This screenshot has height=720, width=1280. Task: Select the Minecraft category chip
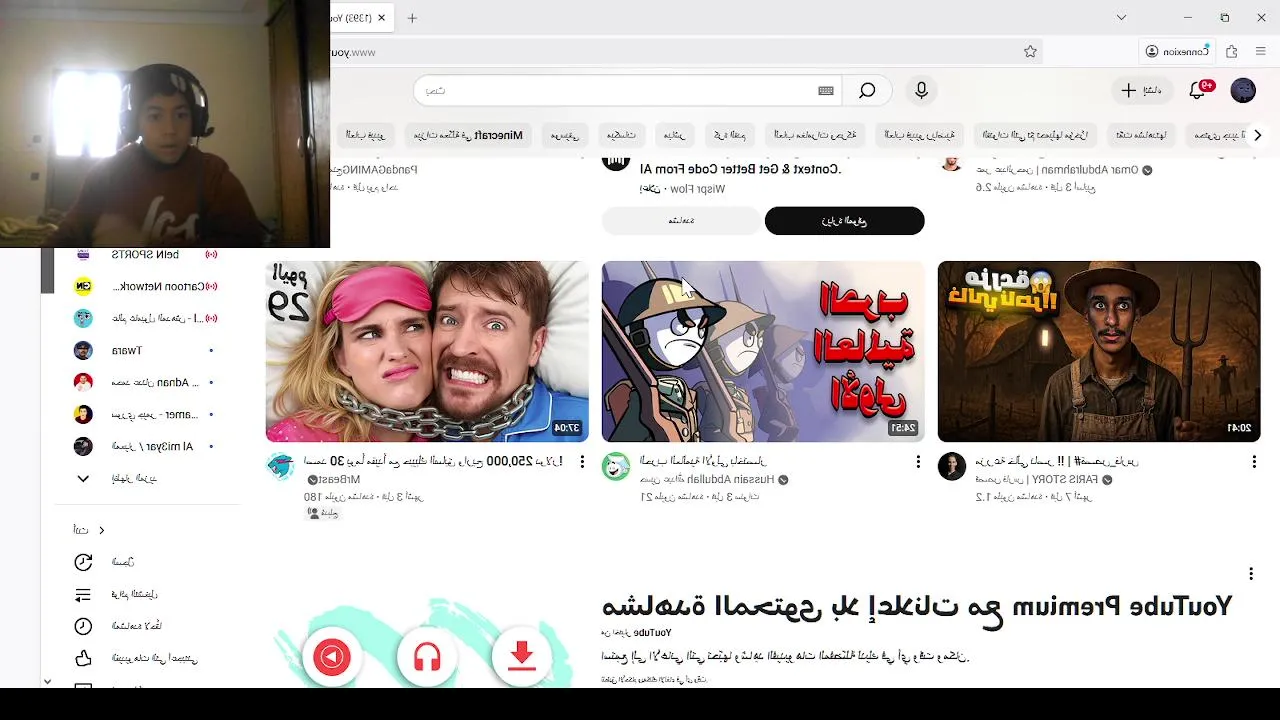click(x=469, y=135)
